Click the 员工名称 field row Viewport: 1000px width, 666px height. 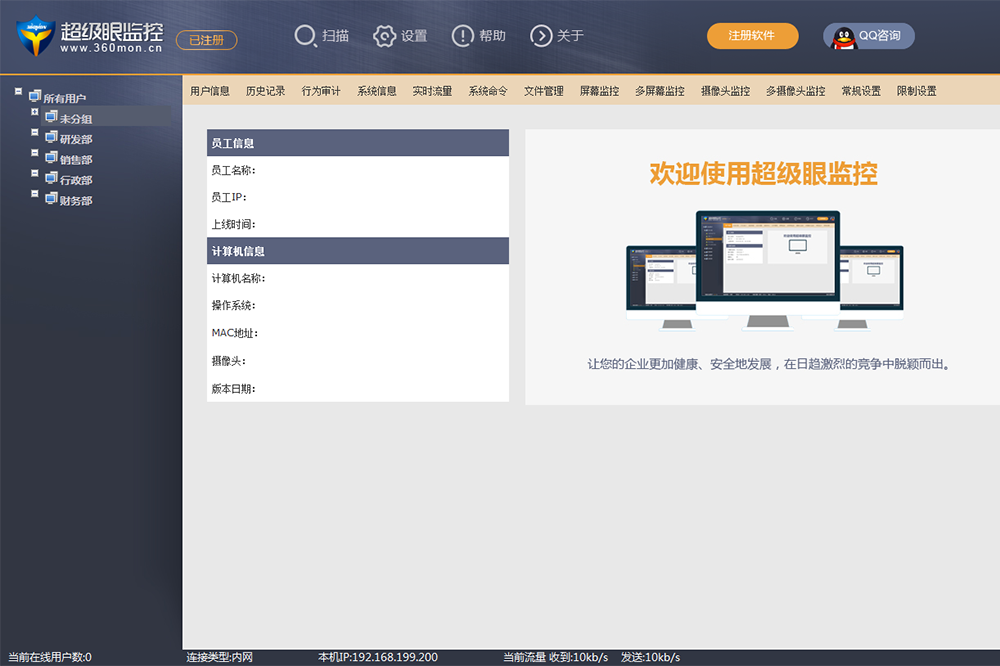[358, 170]
